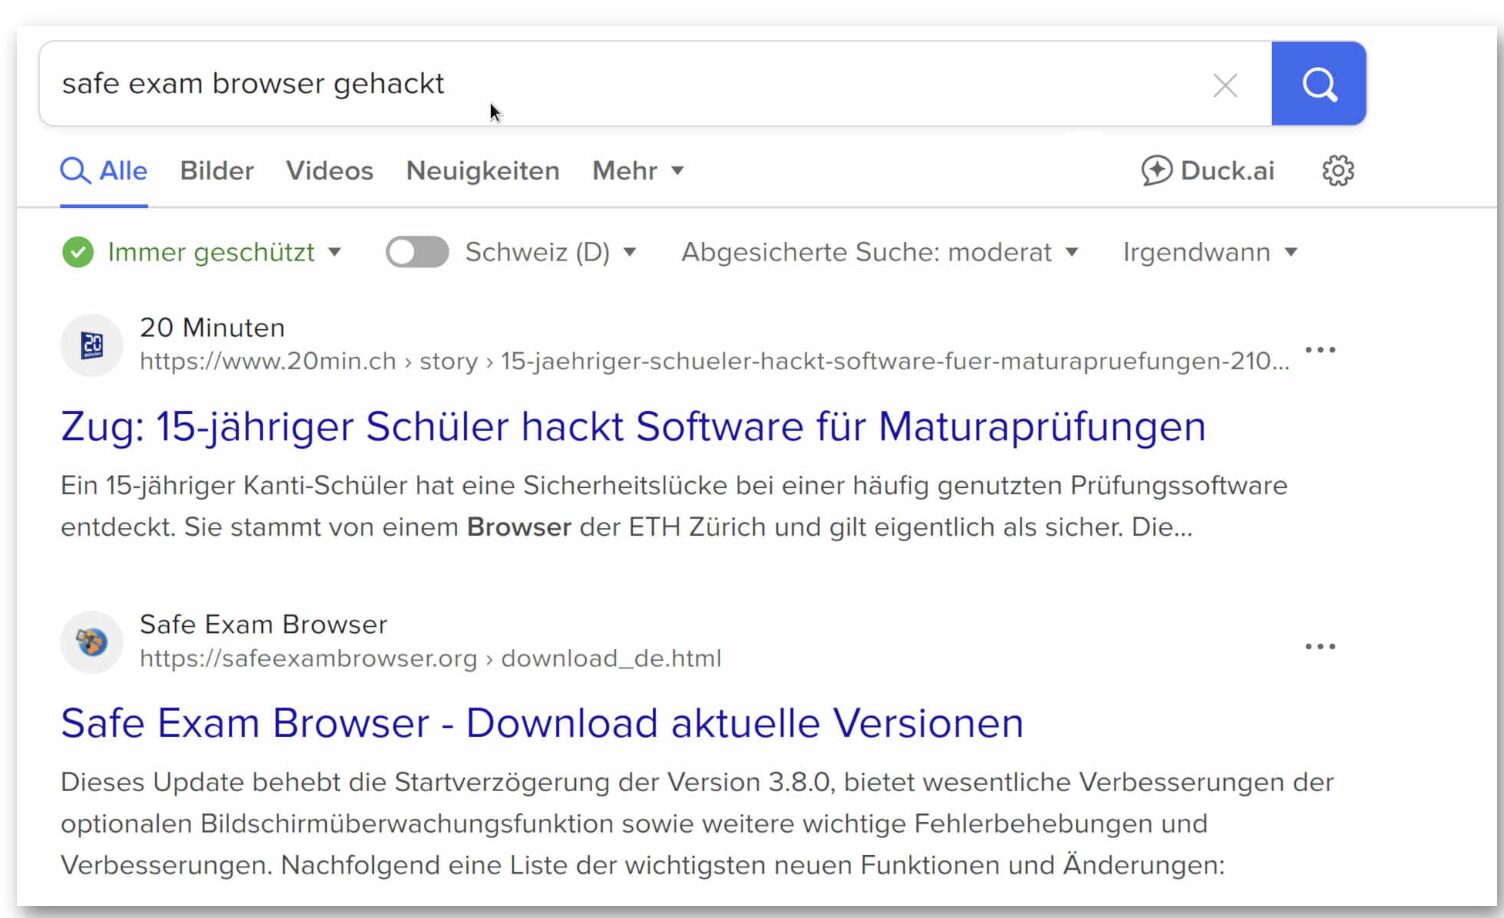Click the 20 Minuten source name
The image size is (1504, 918).
[212, 328]
